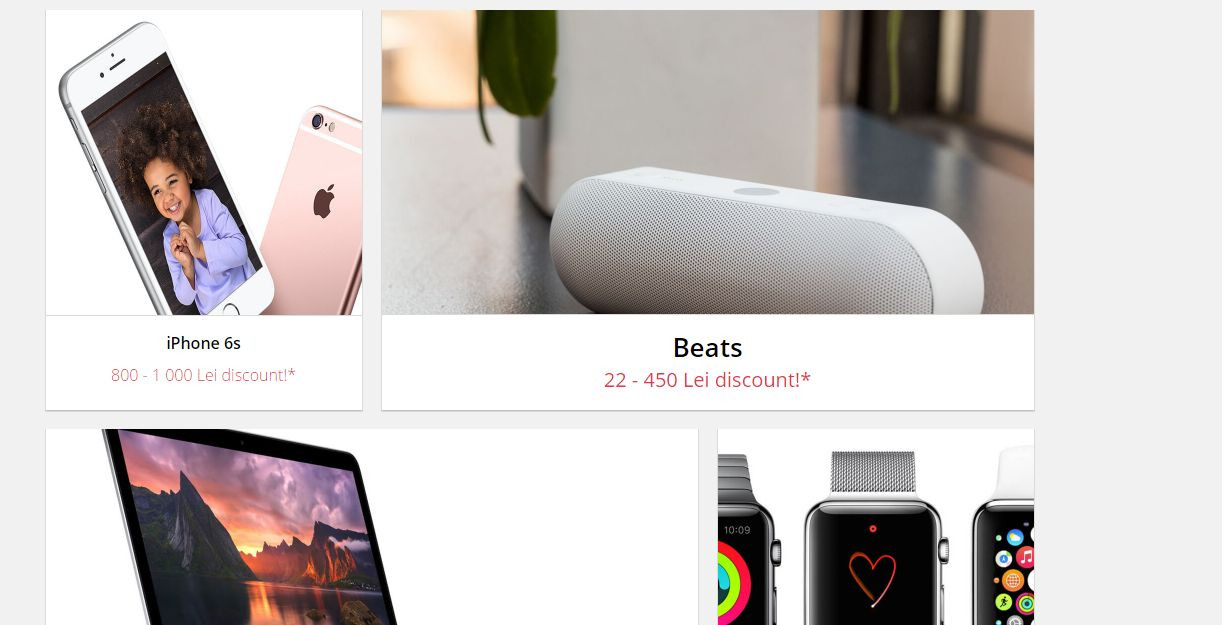The width and height of the screenshot is (1222, 625).
Task: Open the Beats product title
Action: click(x=708, y=347)
